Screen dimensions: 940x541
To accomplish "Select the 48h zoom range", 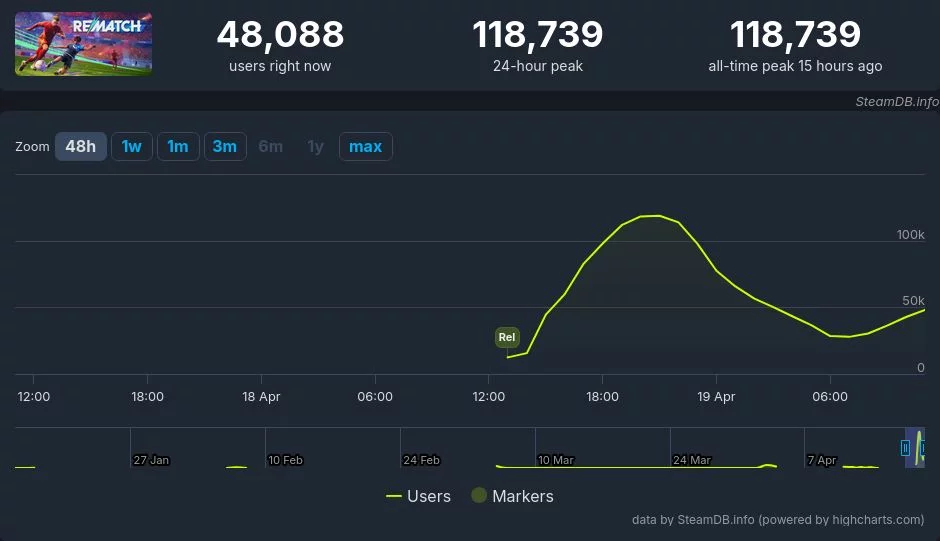I will 81,146.
